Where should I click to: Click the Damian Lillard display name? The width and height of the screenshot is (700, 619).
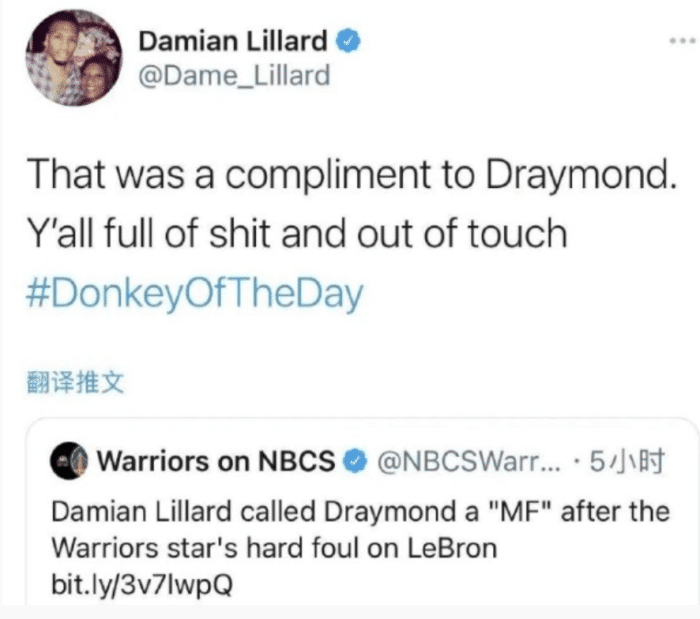pos(233,41)
